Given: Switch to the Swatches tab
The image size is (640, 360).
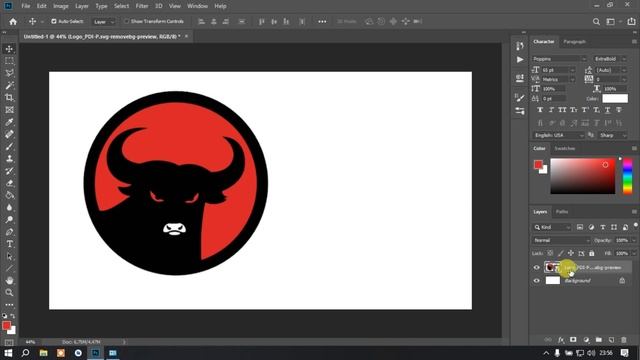Looking at the screenshot, I should (x=565, y=148).
